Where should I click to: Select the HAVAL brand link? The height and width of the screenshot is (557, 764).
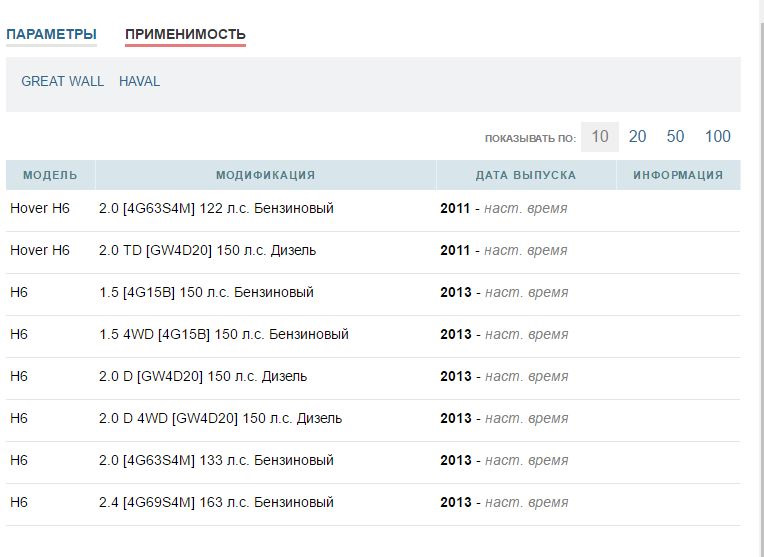click(139, 81)
